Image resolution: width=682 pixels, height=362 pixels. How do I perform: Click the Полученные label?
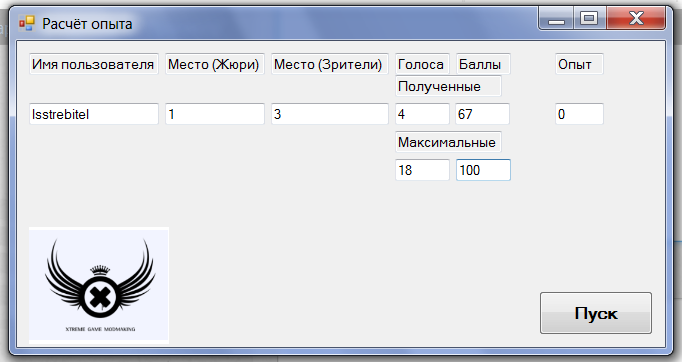click(448, 86)
